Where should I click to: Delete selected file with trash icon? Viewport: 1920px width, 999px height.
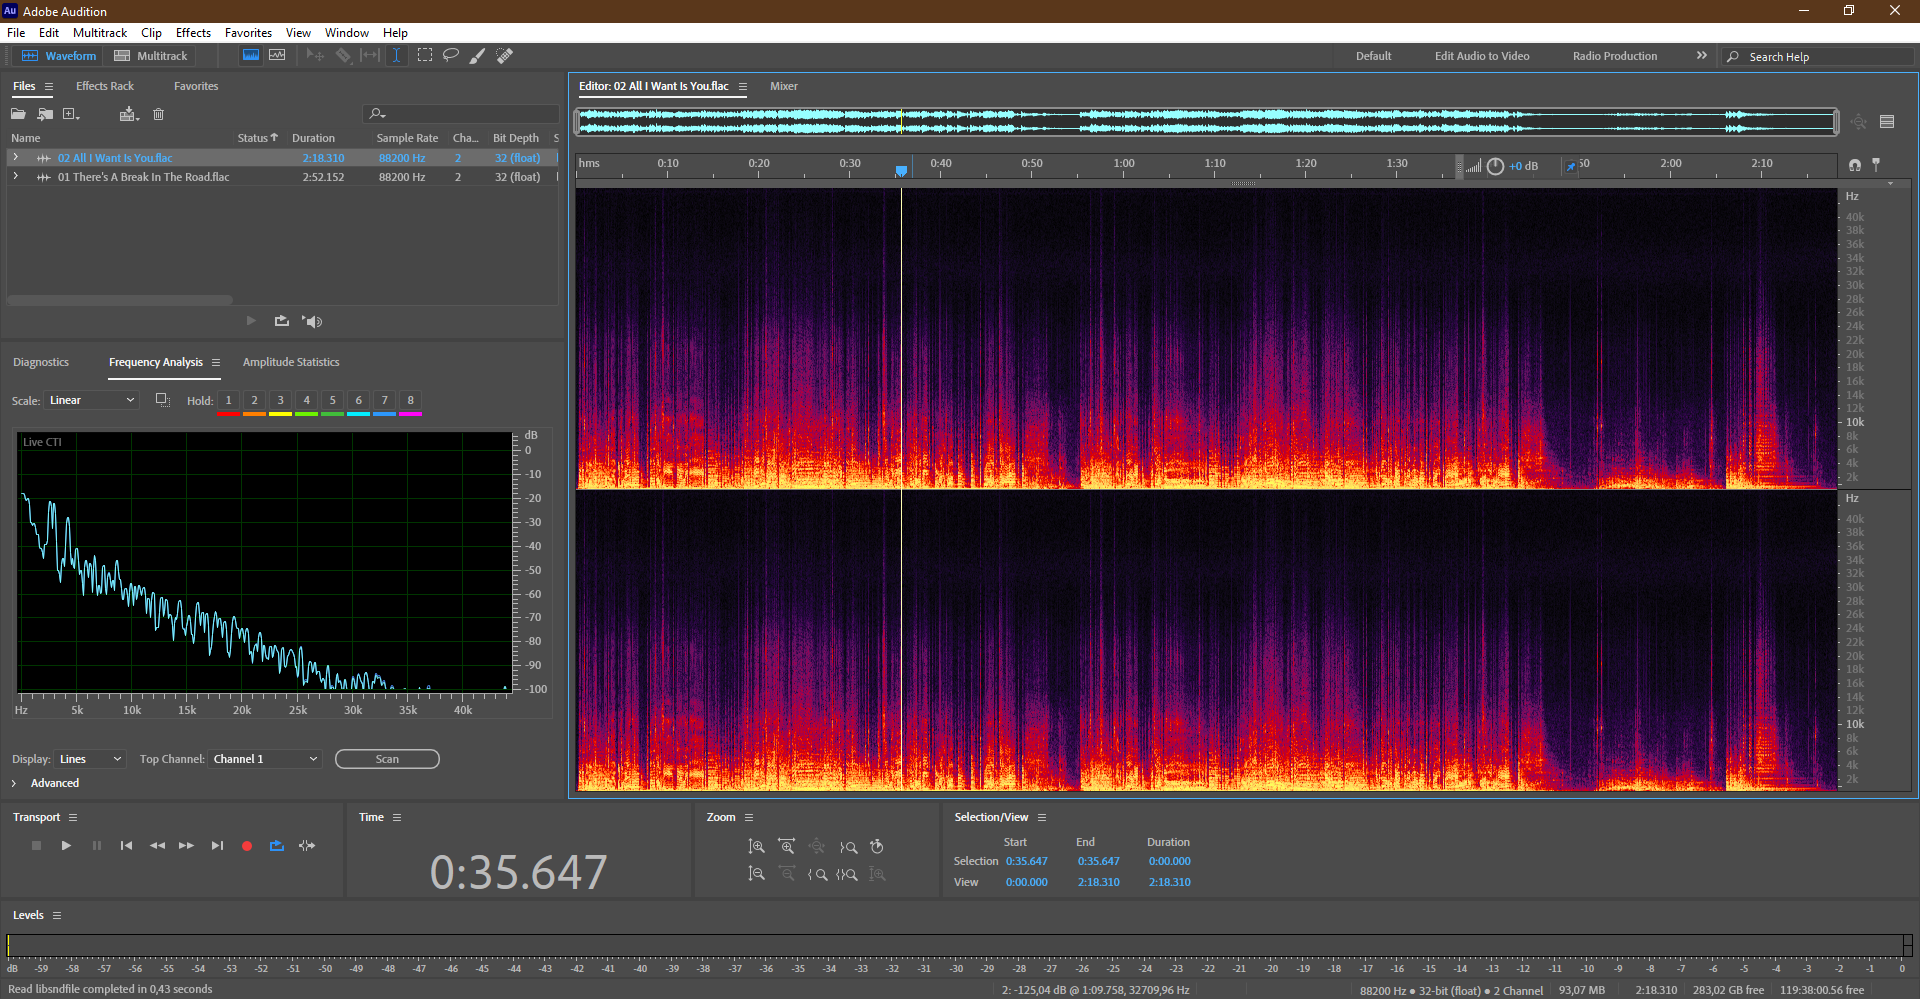pos(158,114)
